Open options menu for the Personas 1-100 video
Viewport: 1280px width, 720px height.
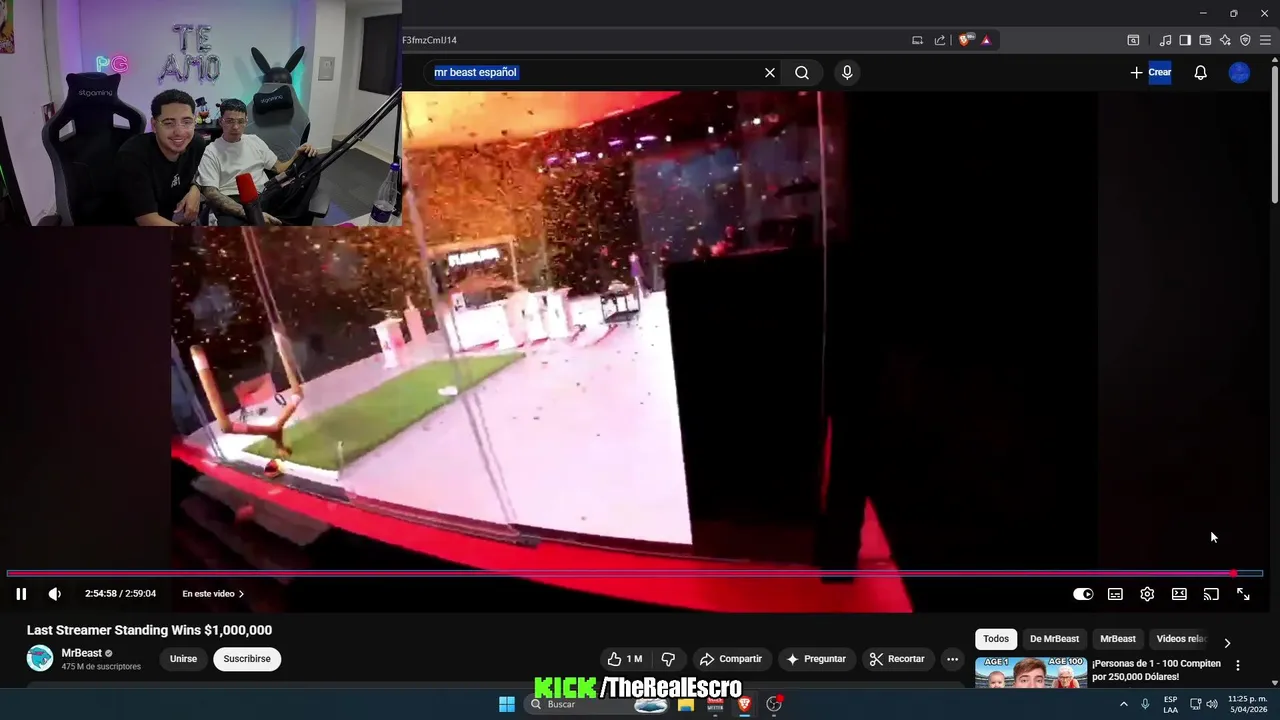pos(1237,665)
